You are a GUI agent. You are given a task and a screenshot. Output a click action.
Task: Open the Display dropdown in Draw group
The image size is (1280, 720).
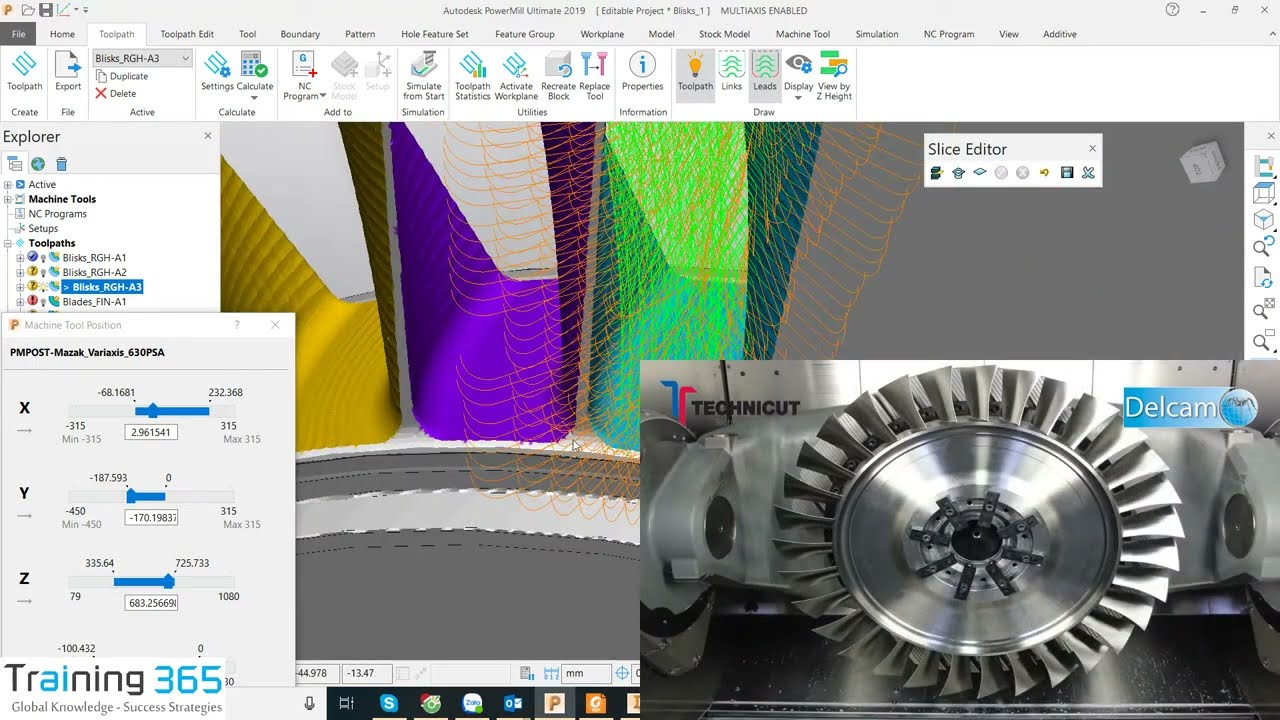pyautogui.click(x=798, y=98)
